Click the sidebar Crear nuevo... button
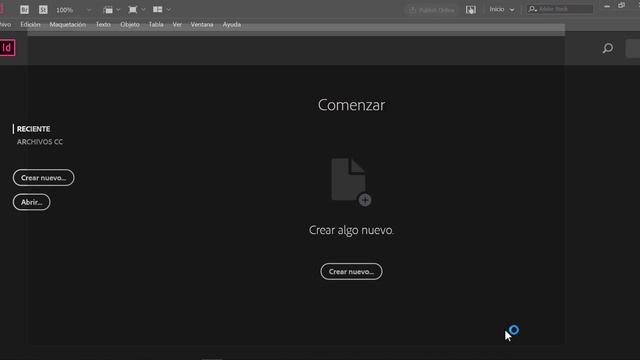This screenshot has height=360, width=640. [44, 178]
